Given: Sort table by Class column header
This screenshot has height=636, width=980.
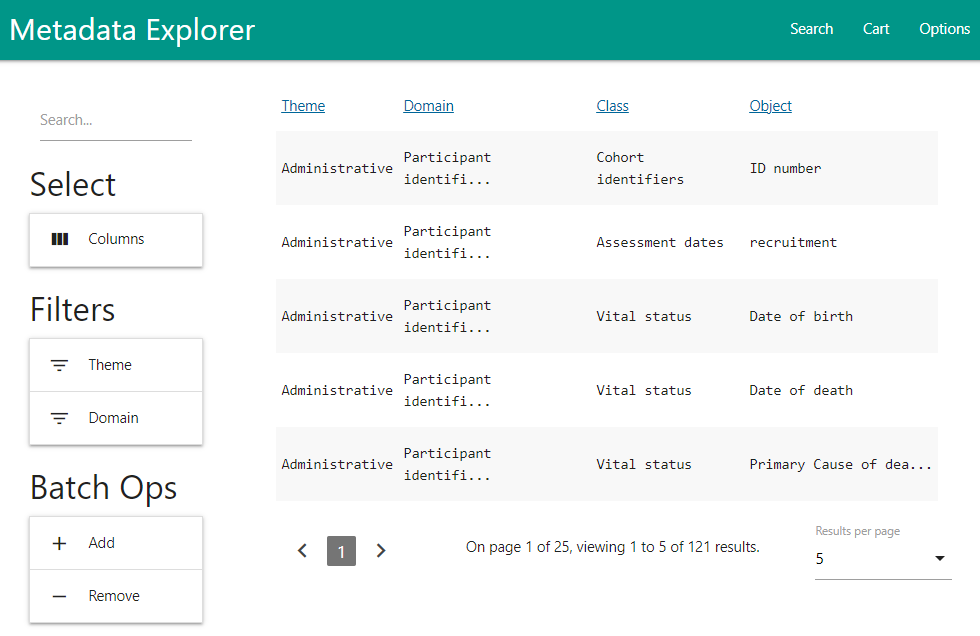Looking at the screenshot, I should 612,106.
